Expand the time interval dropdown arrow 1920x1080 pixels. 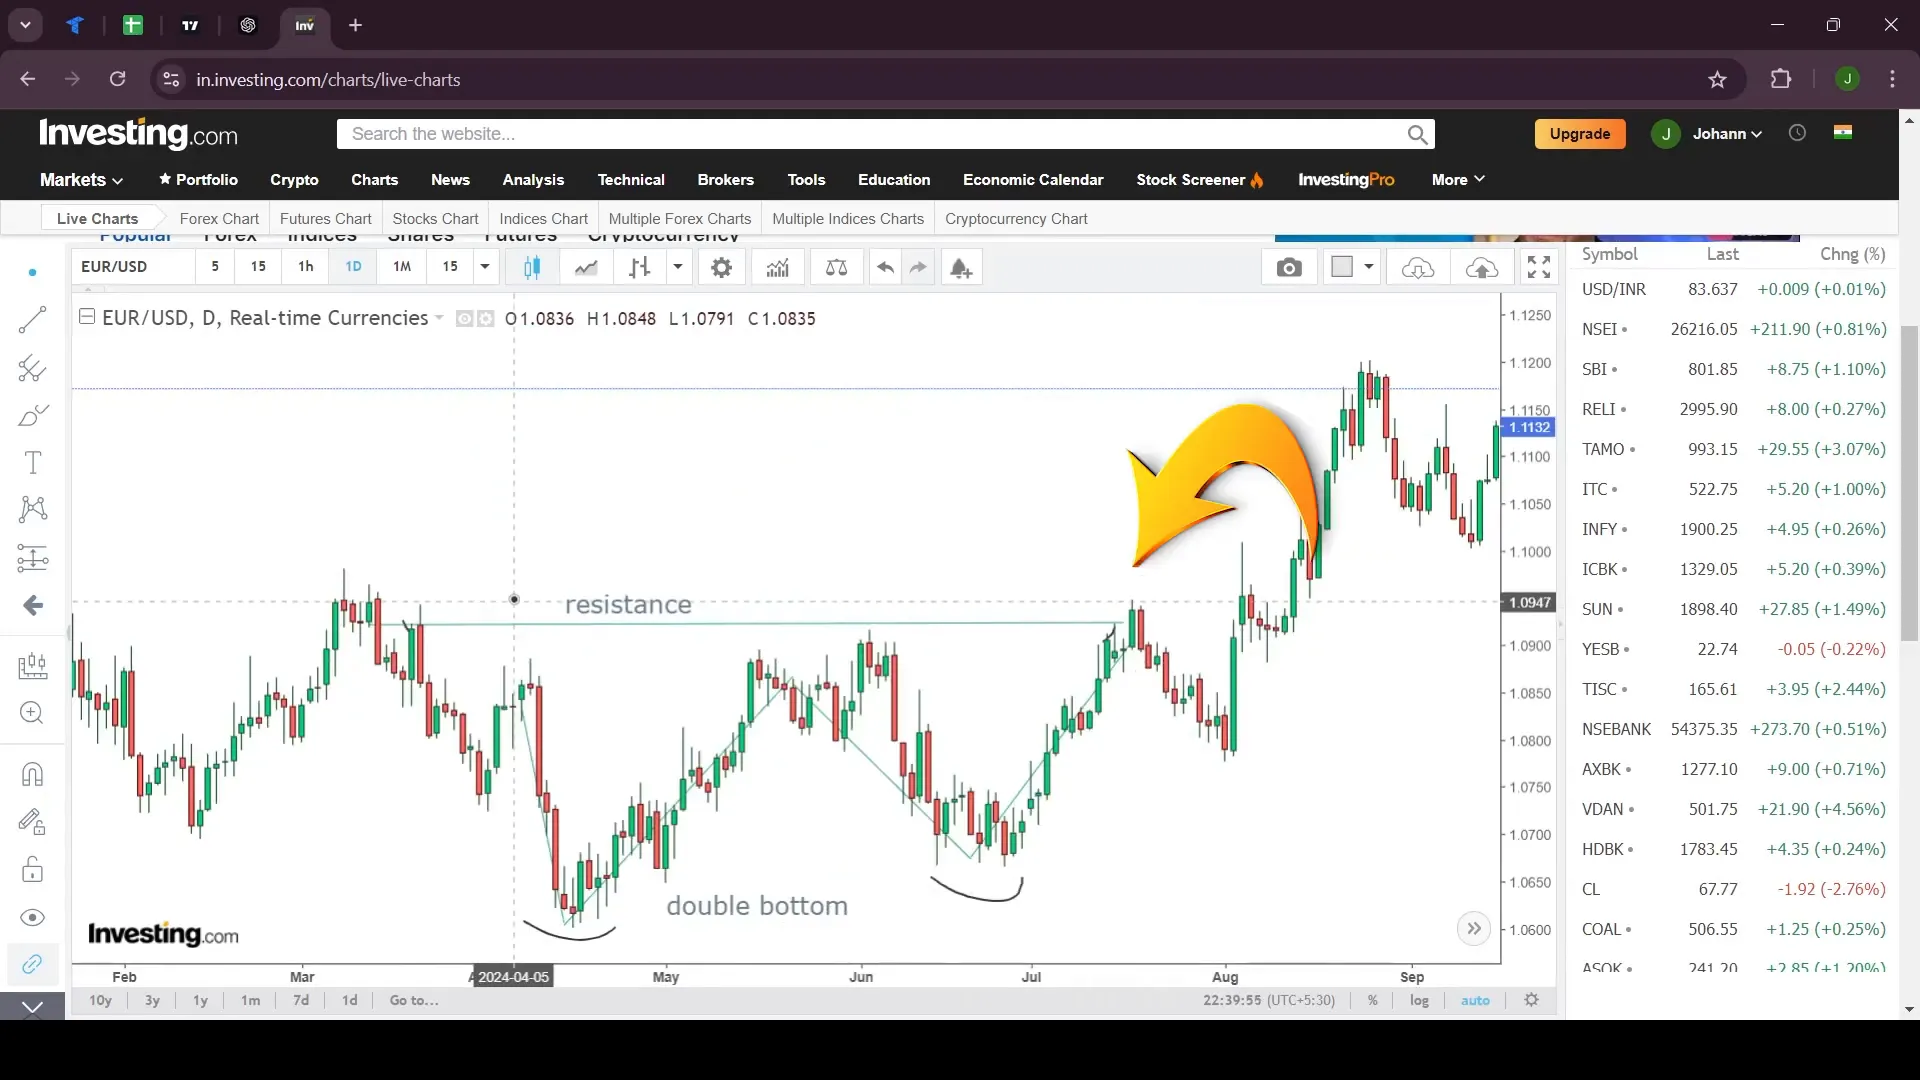pyautogui.click(x=485, y=267)
